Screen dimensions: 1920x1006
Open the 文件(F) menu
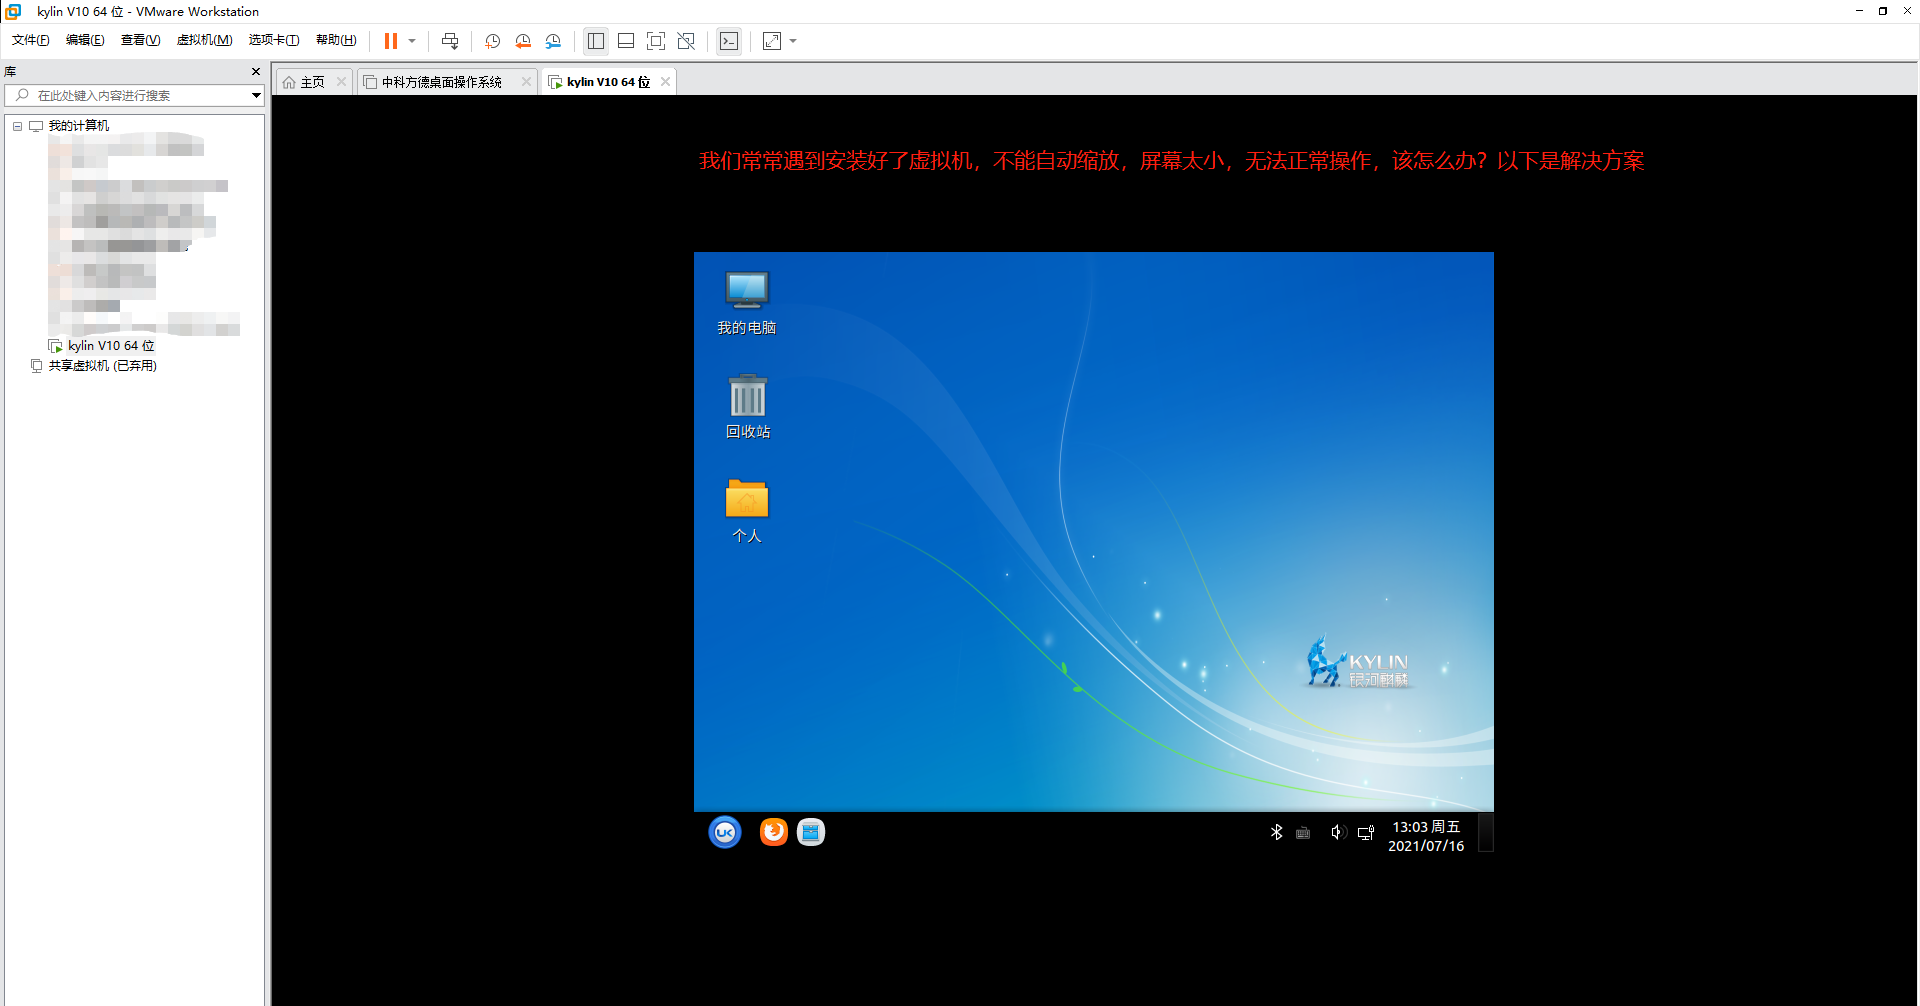pos(30,40)
